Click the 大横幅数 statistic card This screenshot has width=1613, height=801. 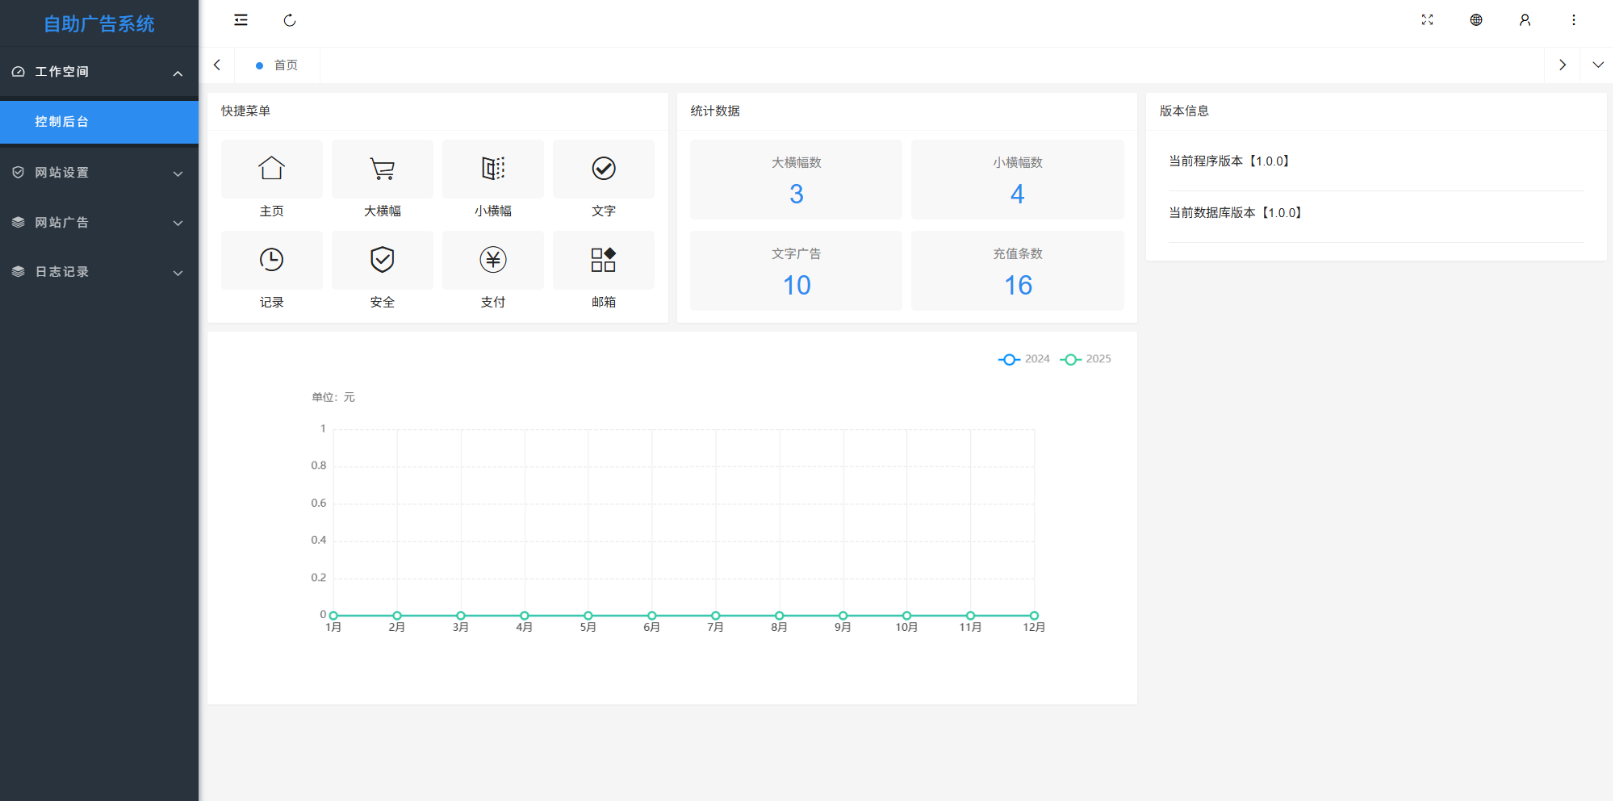[796, 180]
